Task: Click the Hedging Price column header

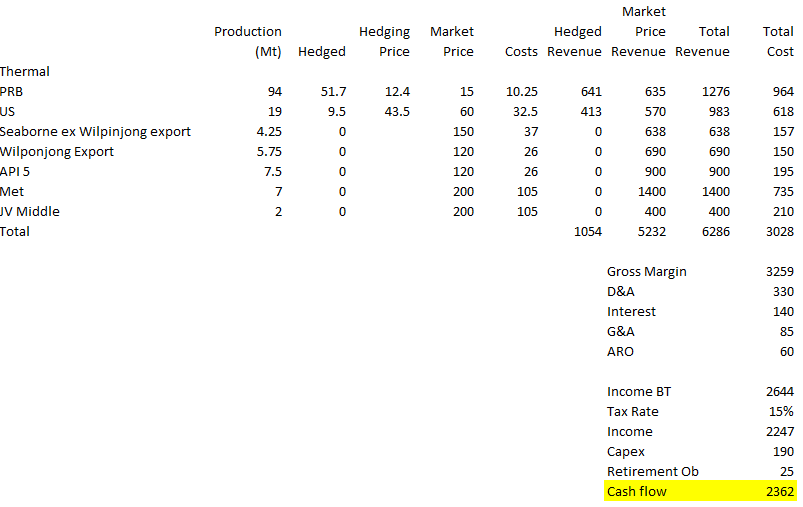Action: [384, 42]
